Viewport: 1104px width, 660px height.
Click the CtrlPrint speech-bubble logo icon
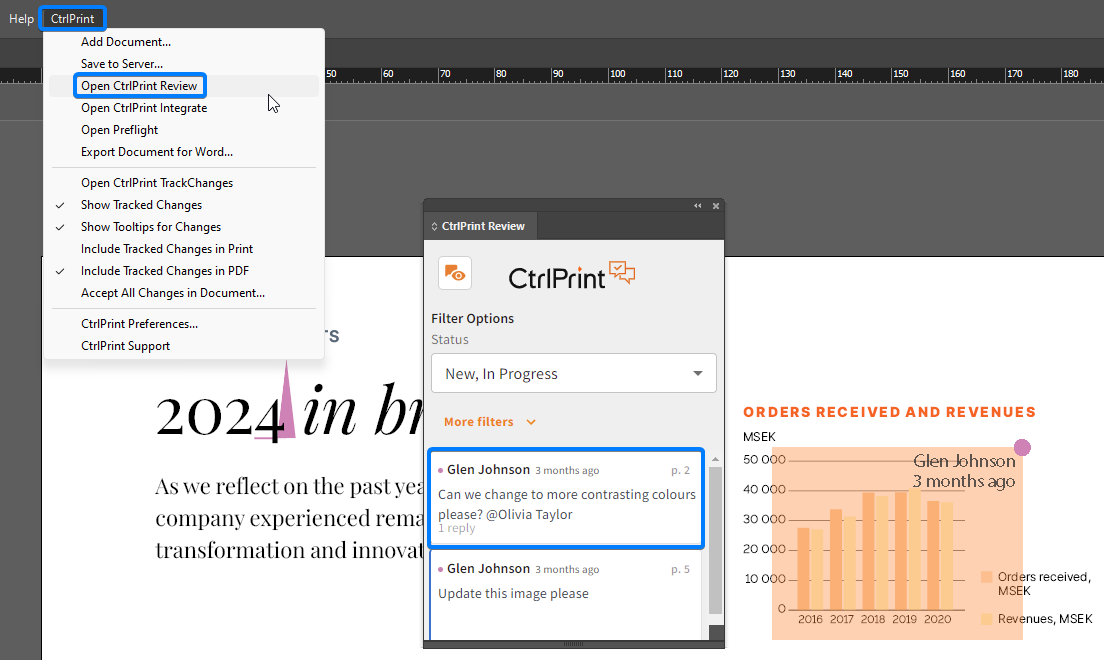(622, 271)
